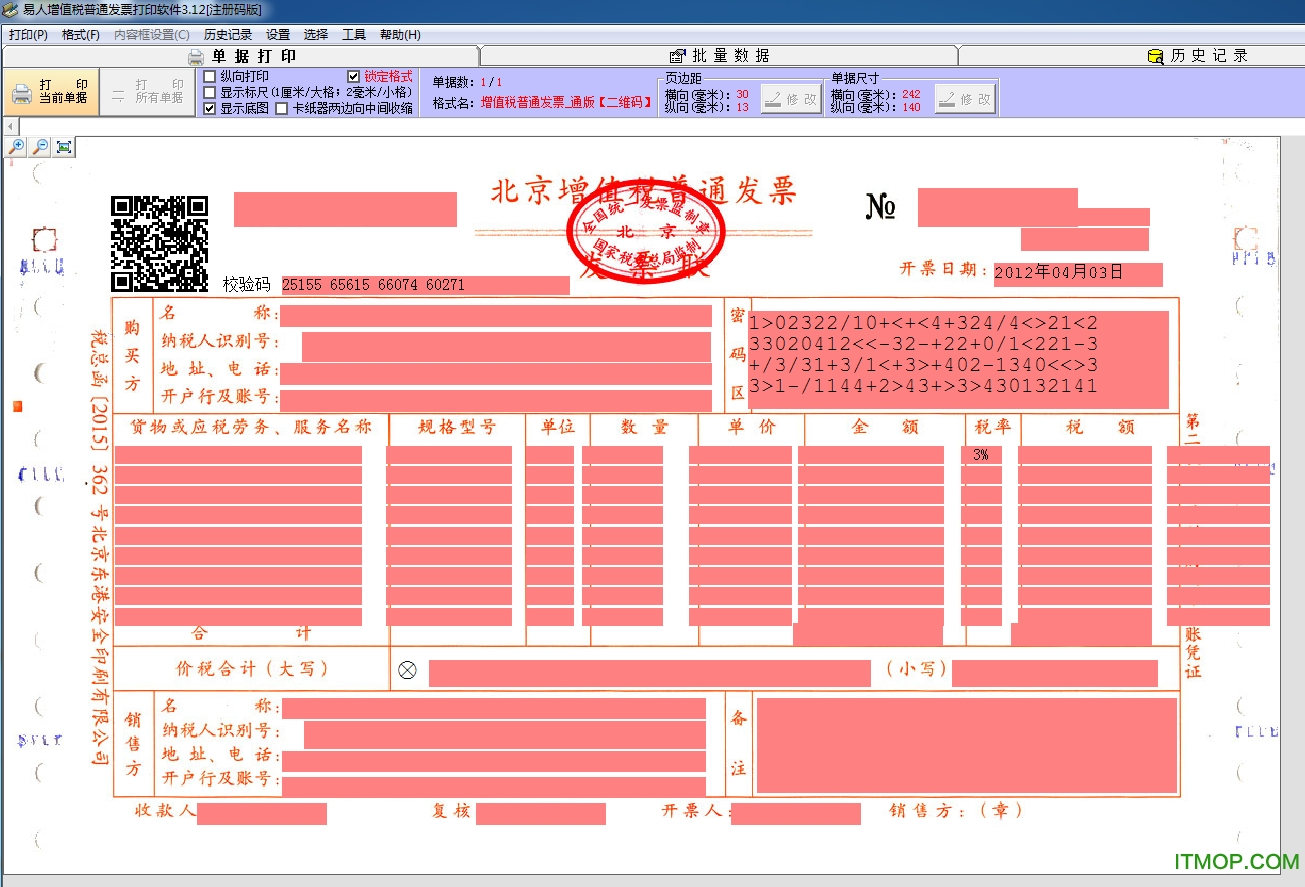Click 修改 button for 页边距
This screenshot has width=1305, height=887.
coord(791,99)
